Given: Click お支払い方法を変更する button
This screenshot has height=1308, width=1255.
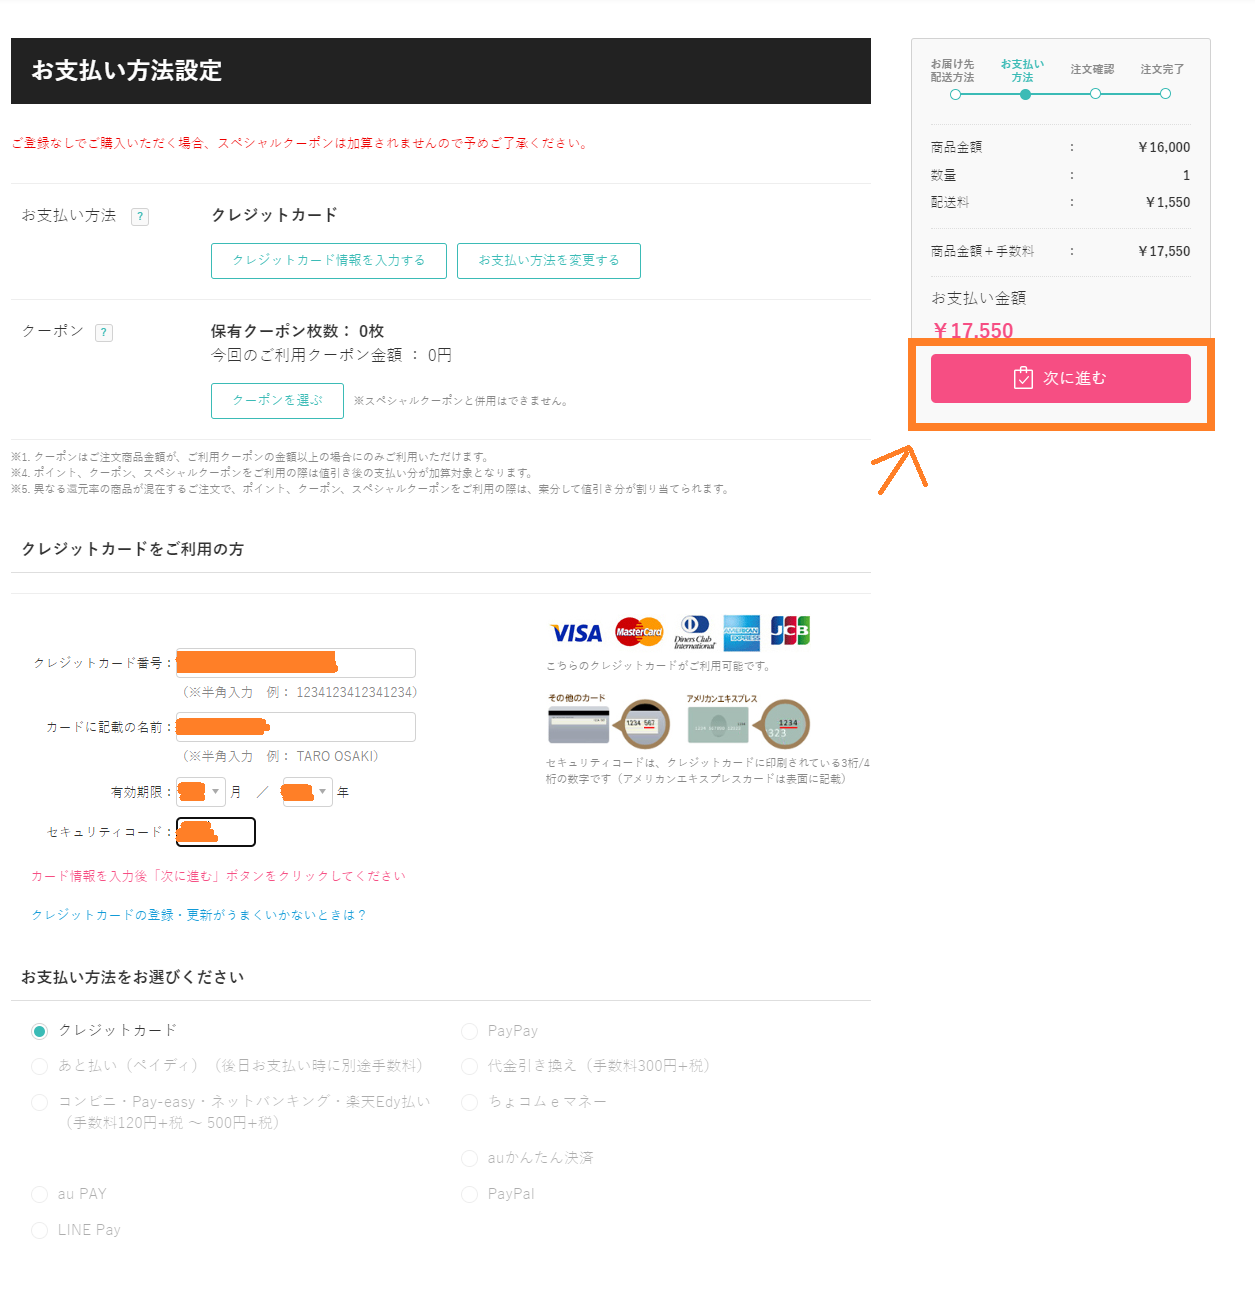Looking at the screenshot, I should (548, 260).
